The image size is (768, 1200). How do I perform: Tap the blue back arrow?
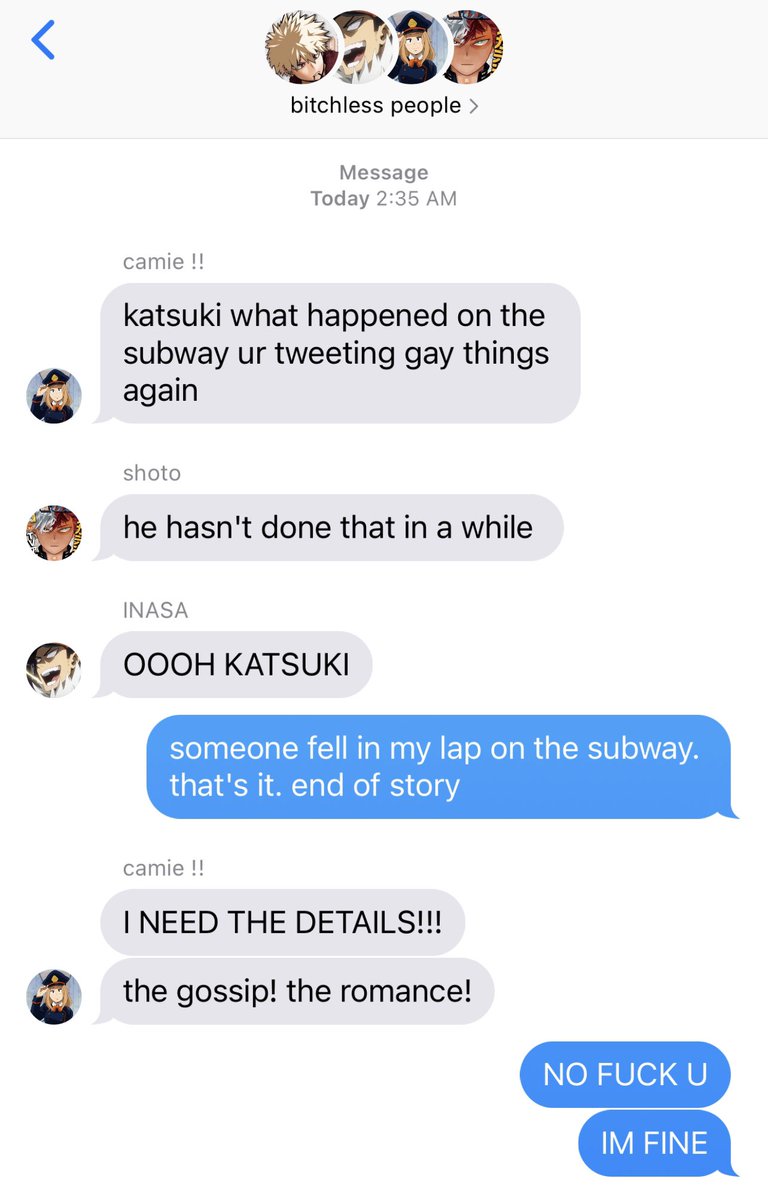(x=43, y=40)
